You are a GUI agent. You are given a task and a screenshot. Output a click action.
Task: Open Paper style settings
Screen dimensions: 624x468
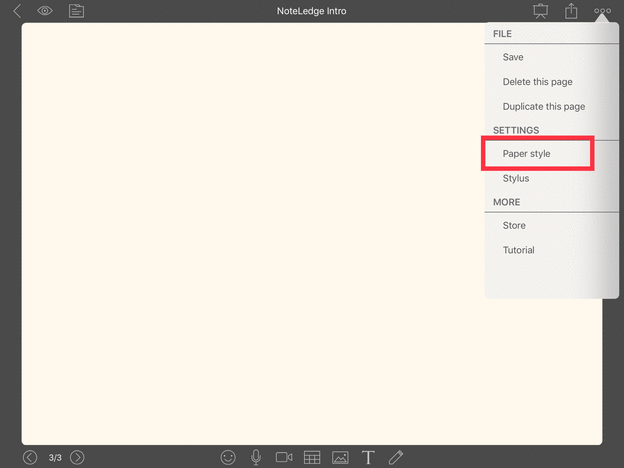pos(527,154)
